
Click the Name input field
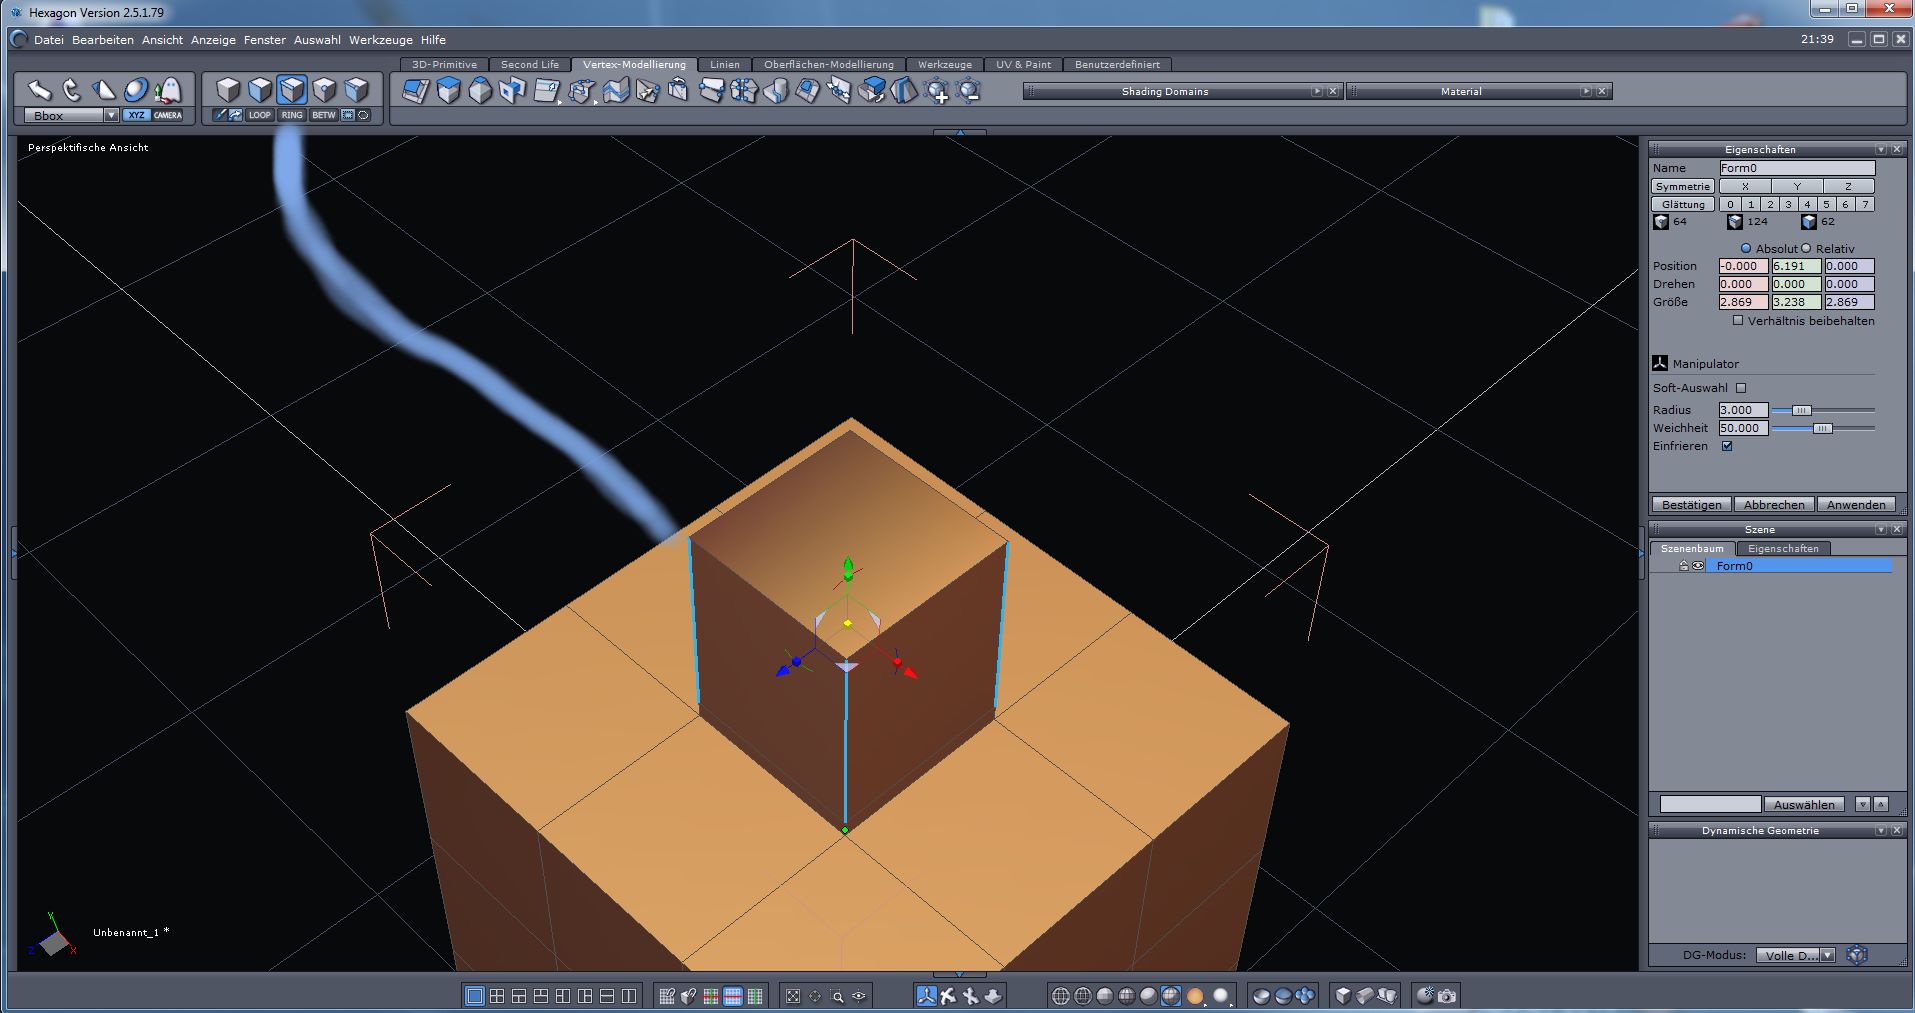click(x=1797, y=168)
